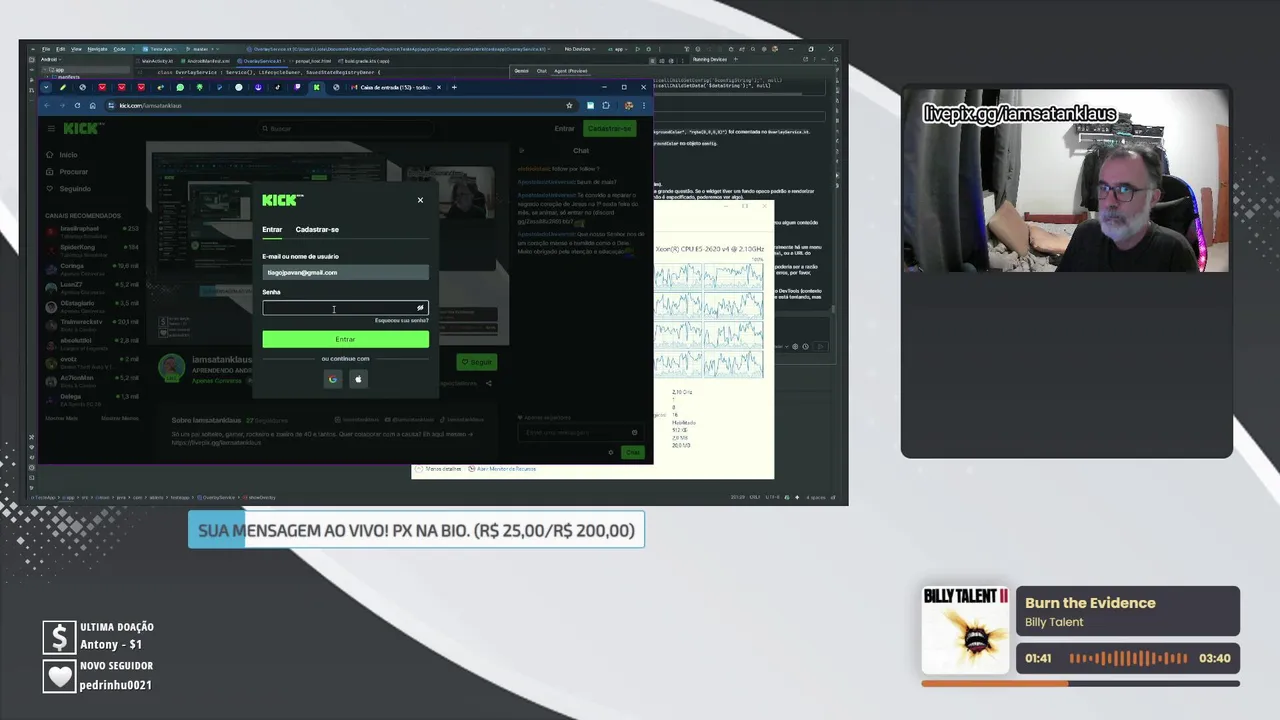Switch to the Cadastrar-se tab in login dialog
Image resolution: width=1280 pixels, height=720 pixels.
pyautogui.click(x=317, y=229)
